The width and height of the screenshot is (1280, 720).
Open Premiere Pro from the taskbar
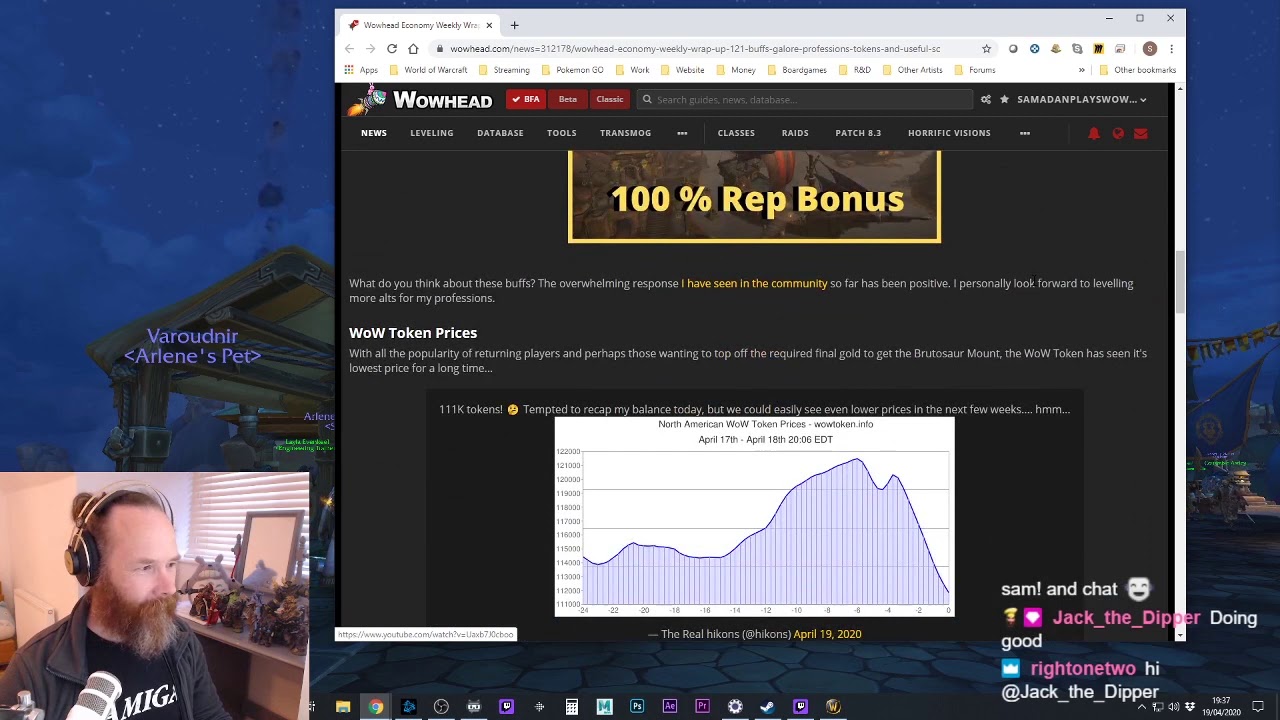[x=702, y=707]
